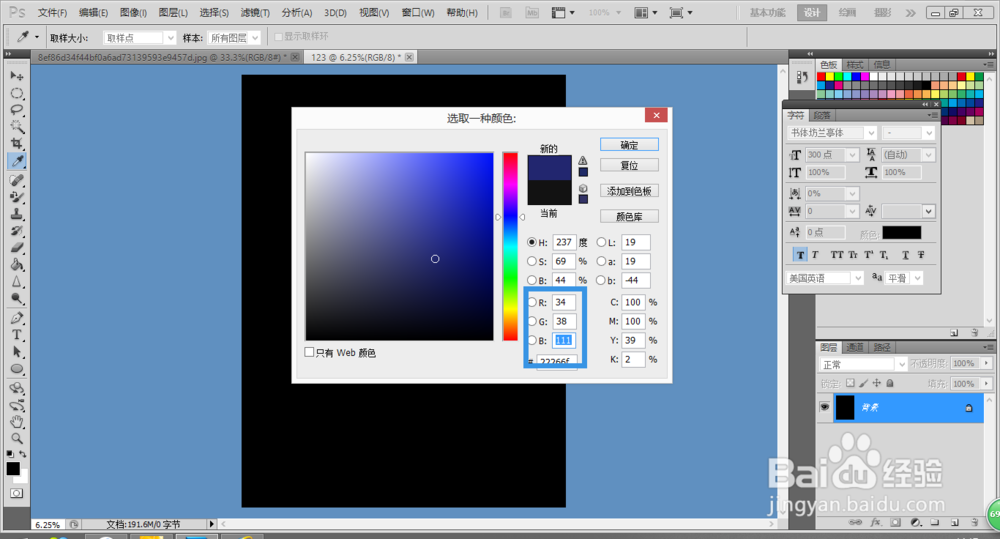Viewport: 1000px width, 539px height.
Task: Click the 颜色库 button
Action: click(x=629, y=216)
